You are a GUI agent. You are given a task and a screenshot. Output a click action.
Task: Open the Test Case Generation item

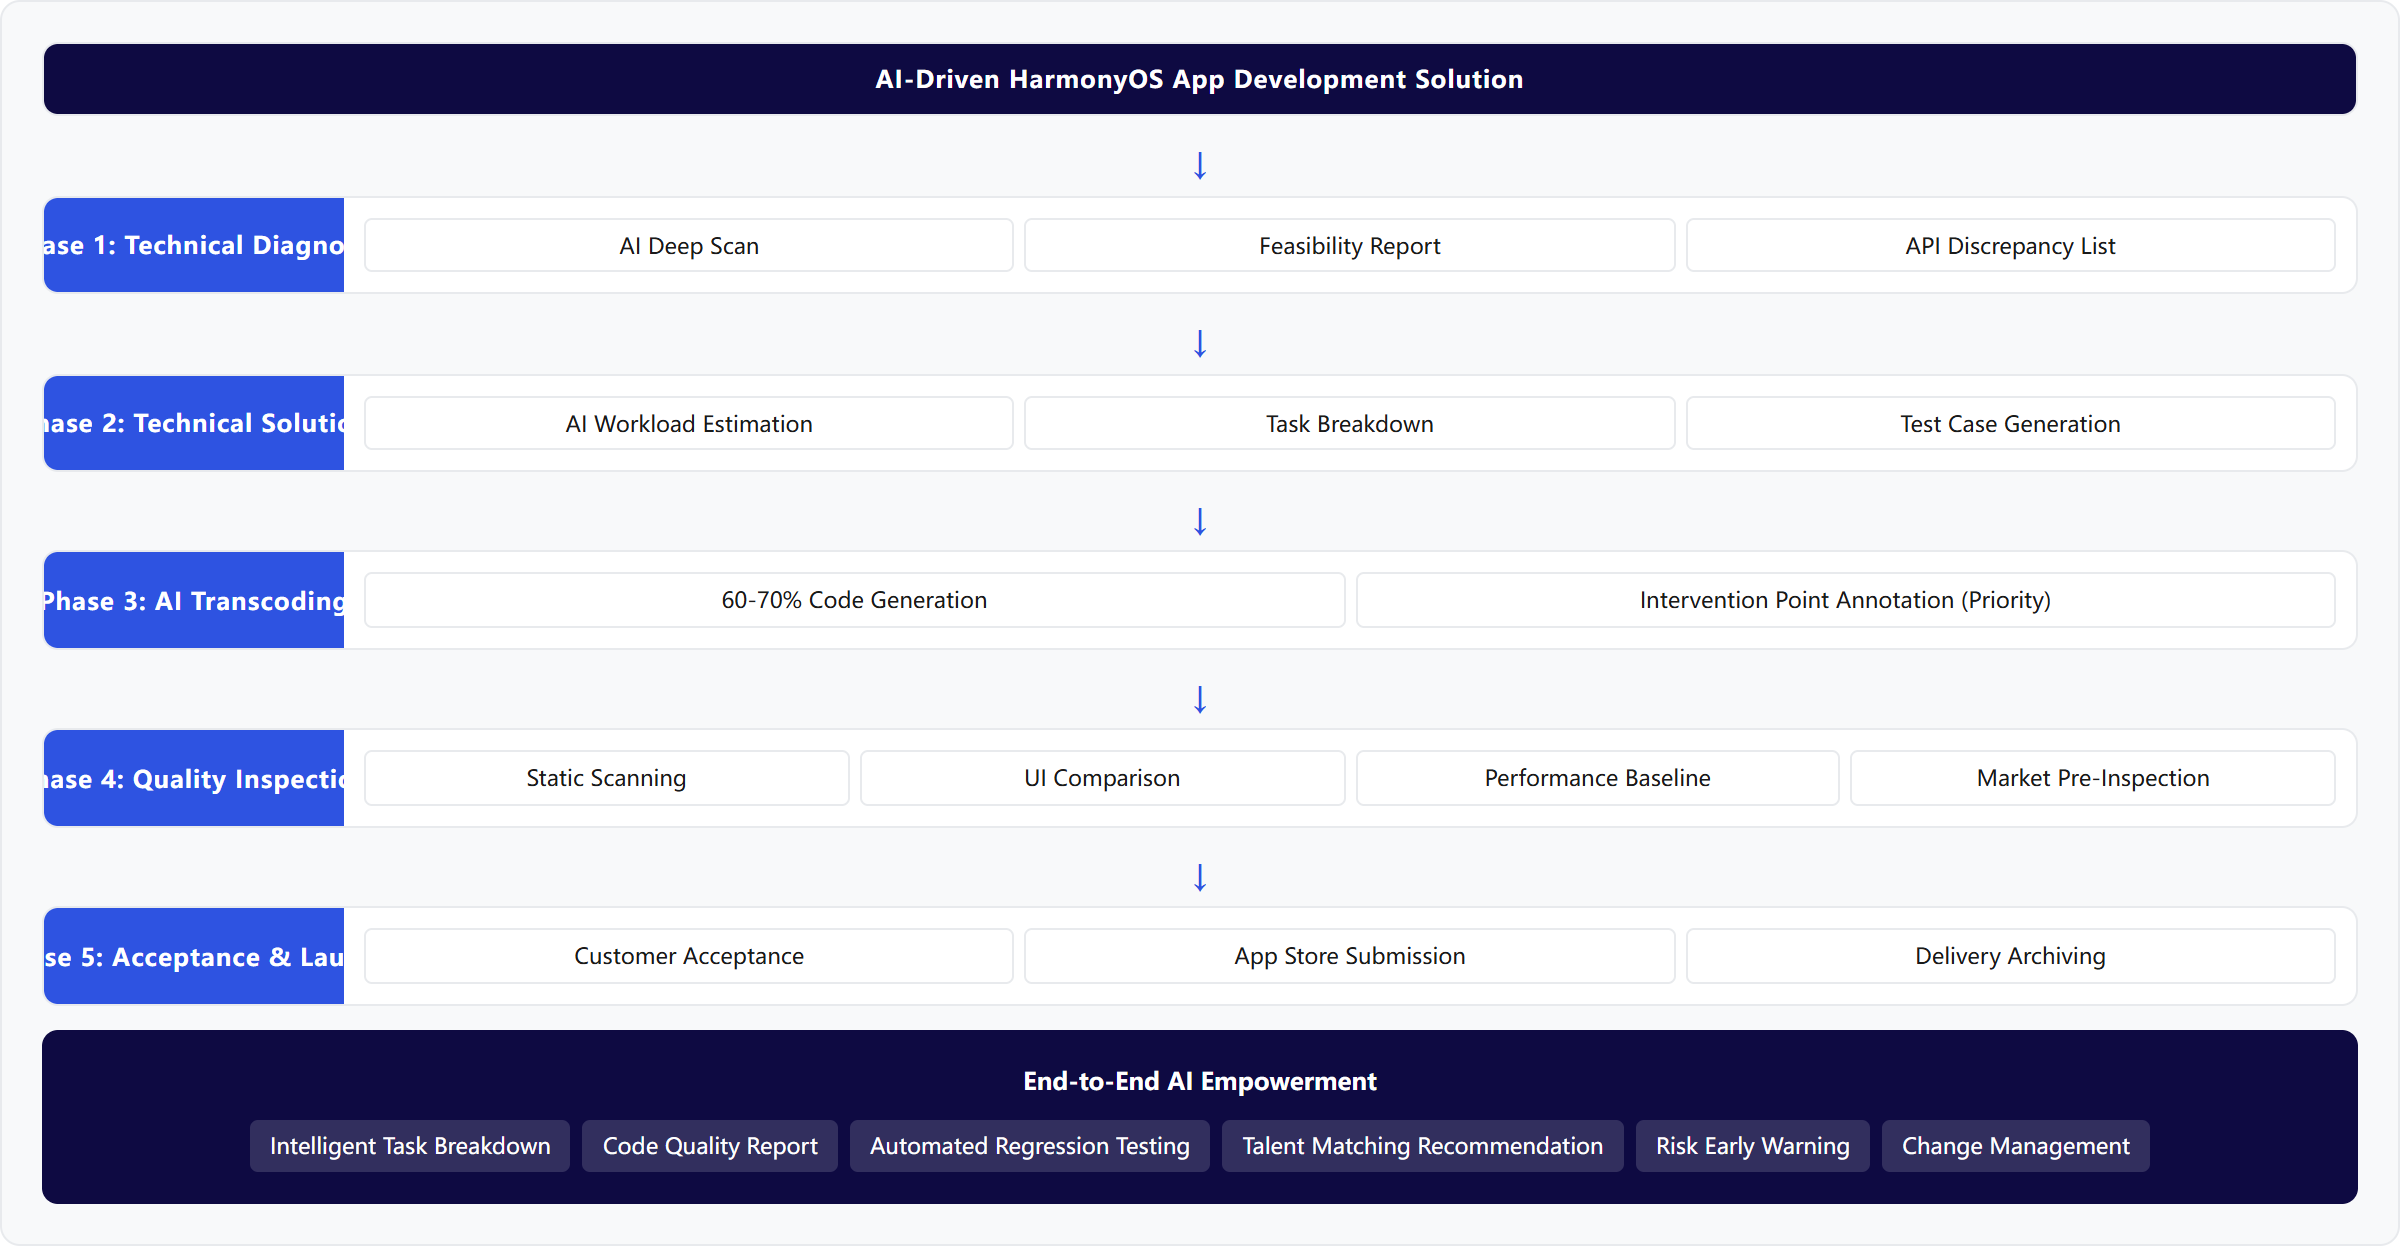2010,423
